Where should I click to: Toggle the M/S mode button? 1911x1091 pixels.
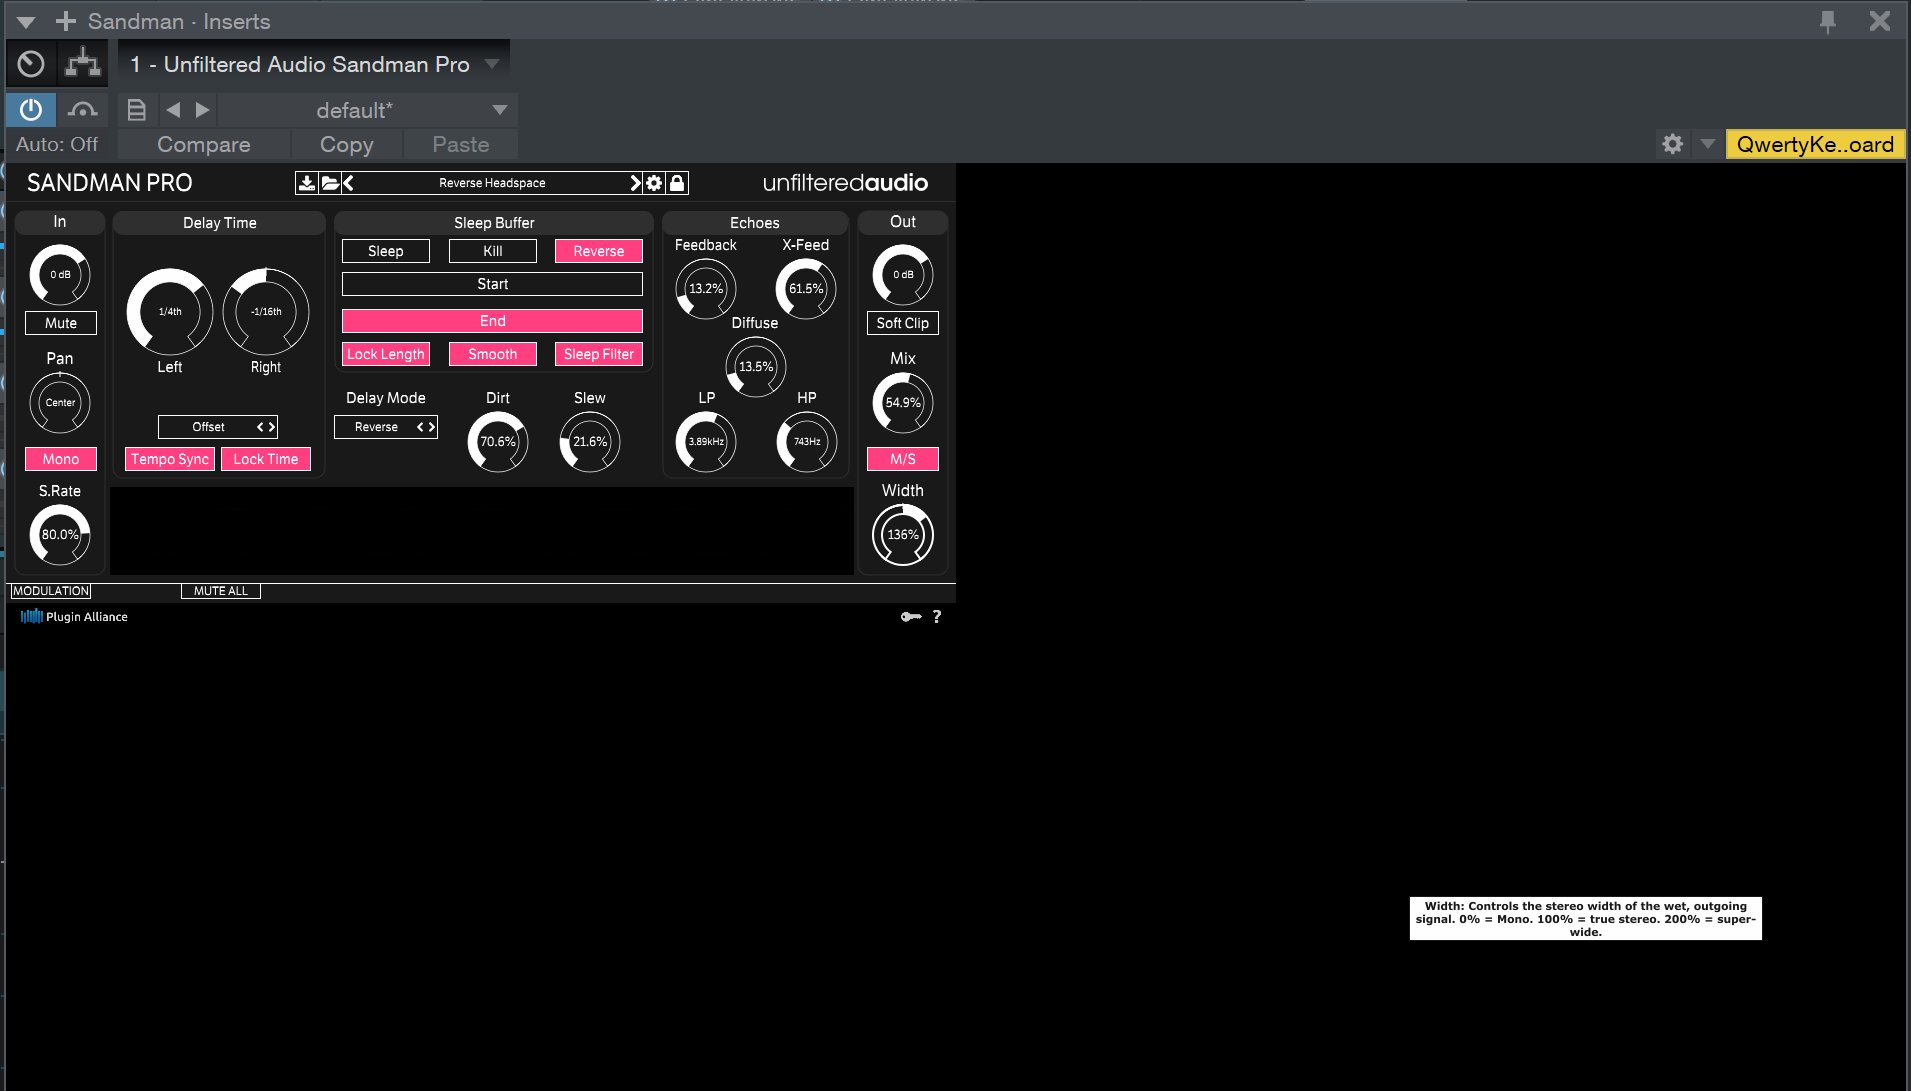[x=903, y=459]
